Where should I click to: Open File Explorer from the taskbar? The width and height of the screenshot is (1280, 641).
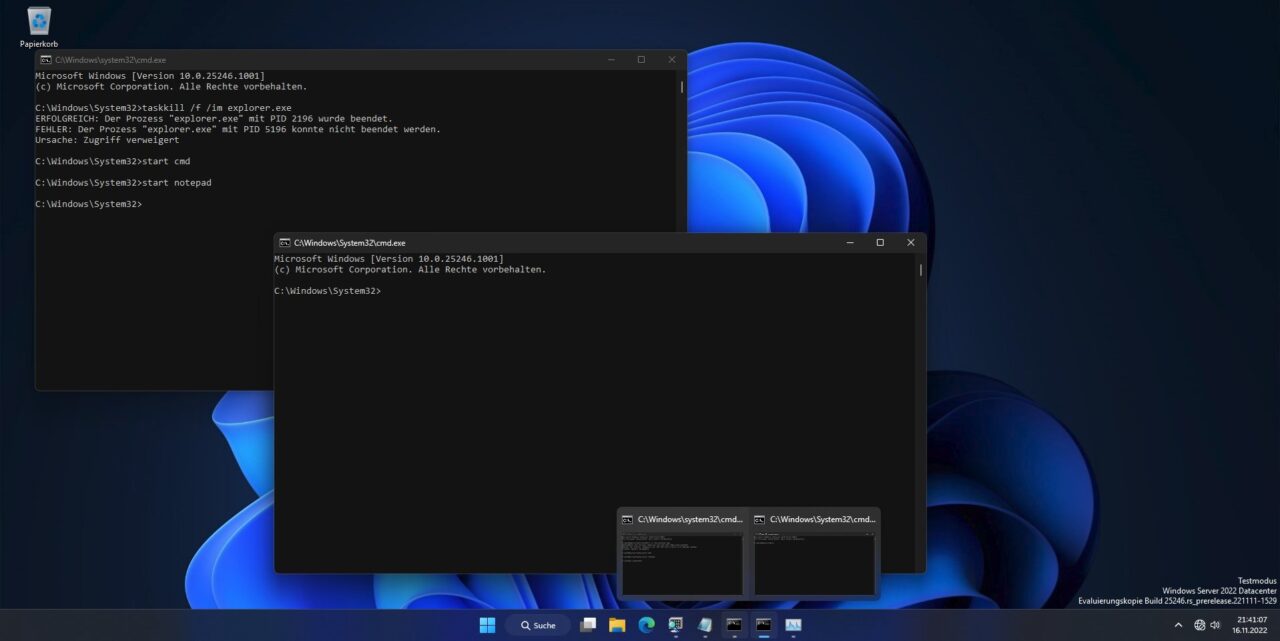pyautogui.click(x=617, y=624)
